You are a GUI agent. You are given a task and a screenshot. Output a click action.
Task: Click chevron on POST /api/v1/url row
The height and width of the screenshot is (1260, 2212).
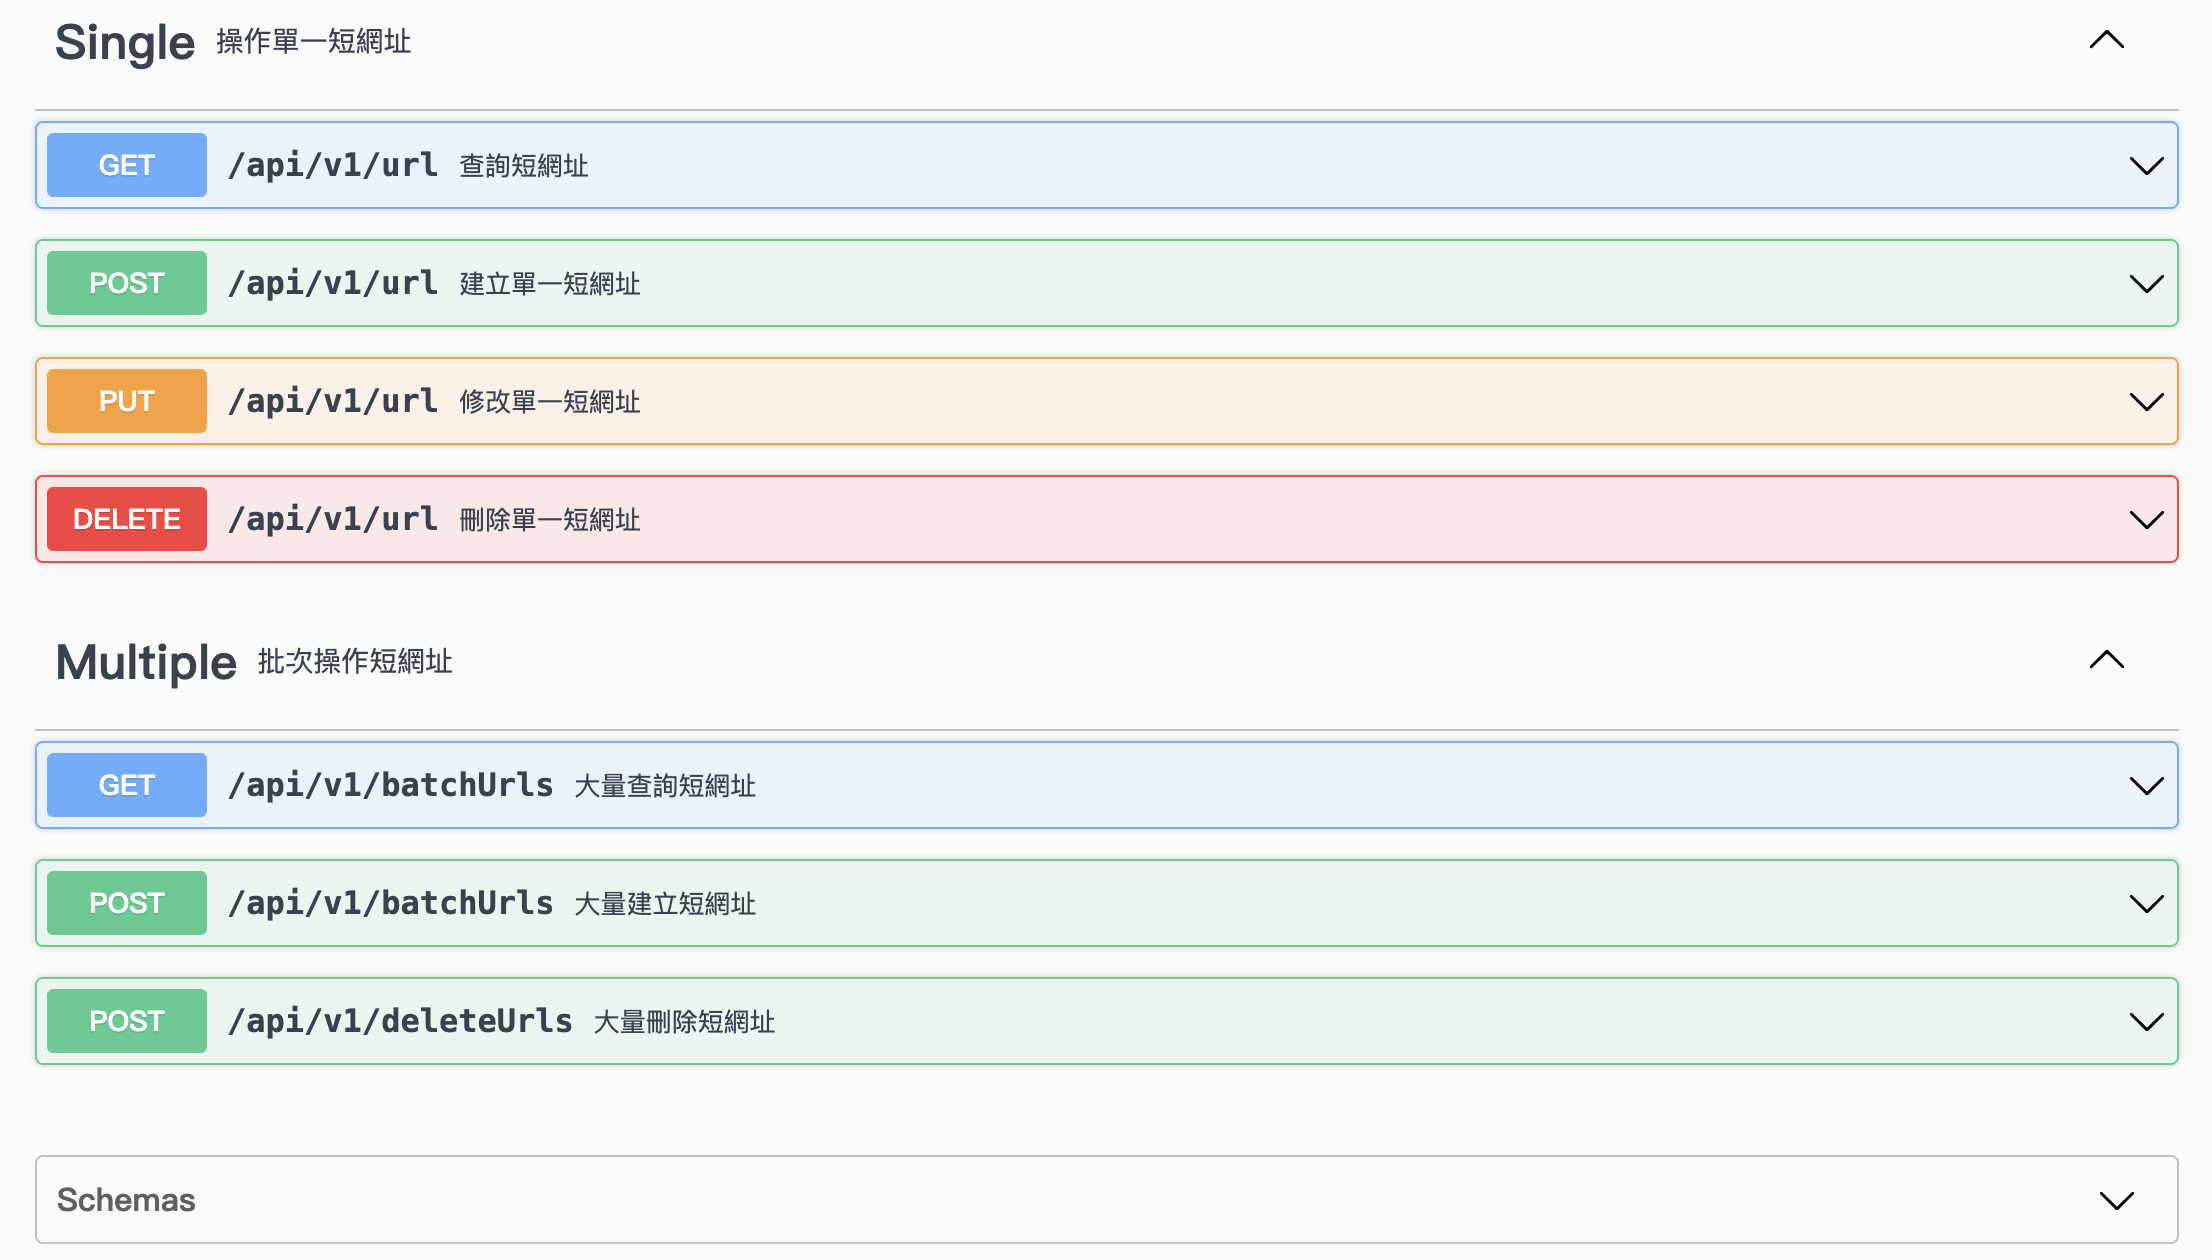pyautogui.click(x=2146, y=284)
